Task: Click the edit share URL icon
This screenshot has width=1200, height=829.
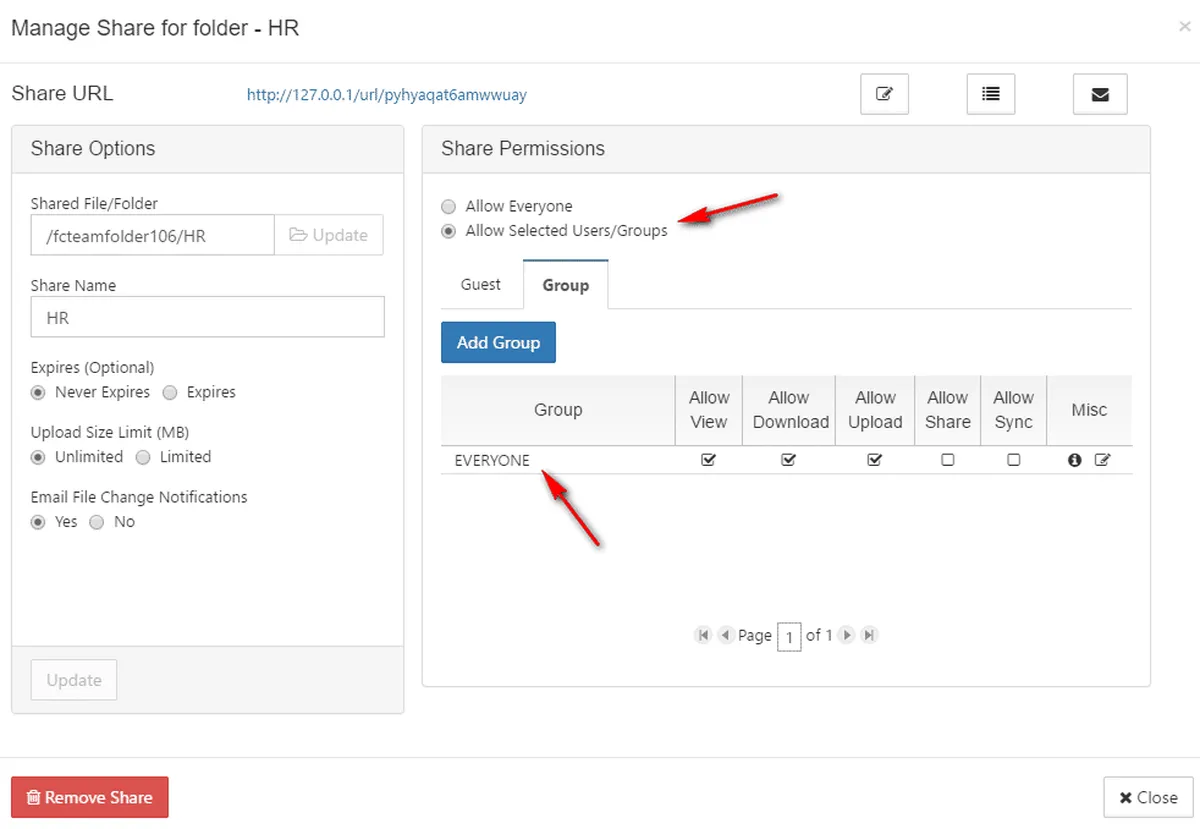Action: [x=884, y=94]
